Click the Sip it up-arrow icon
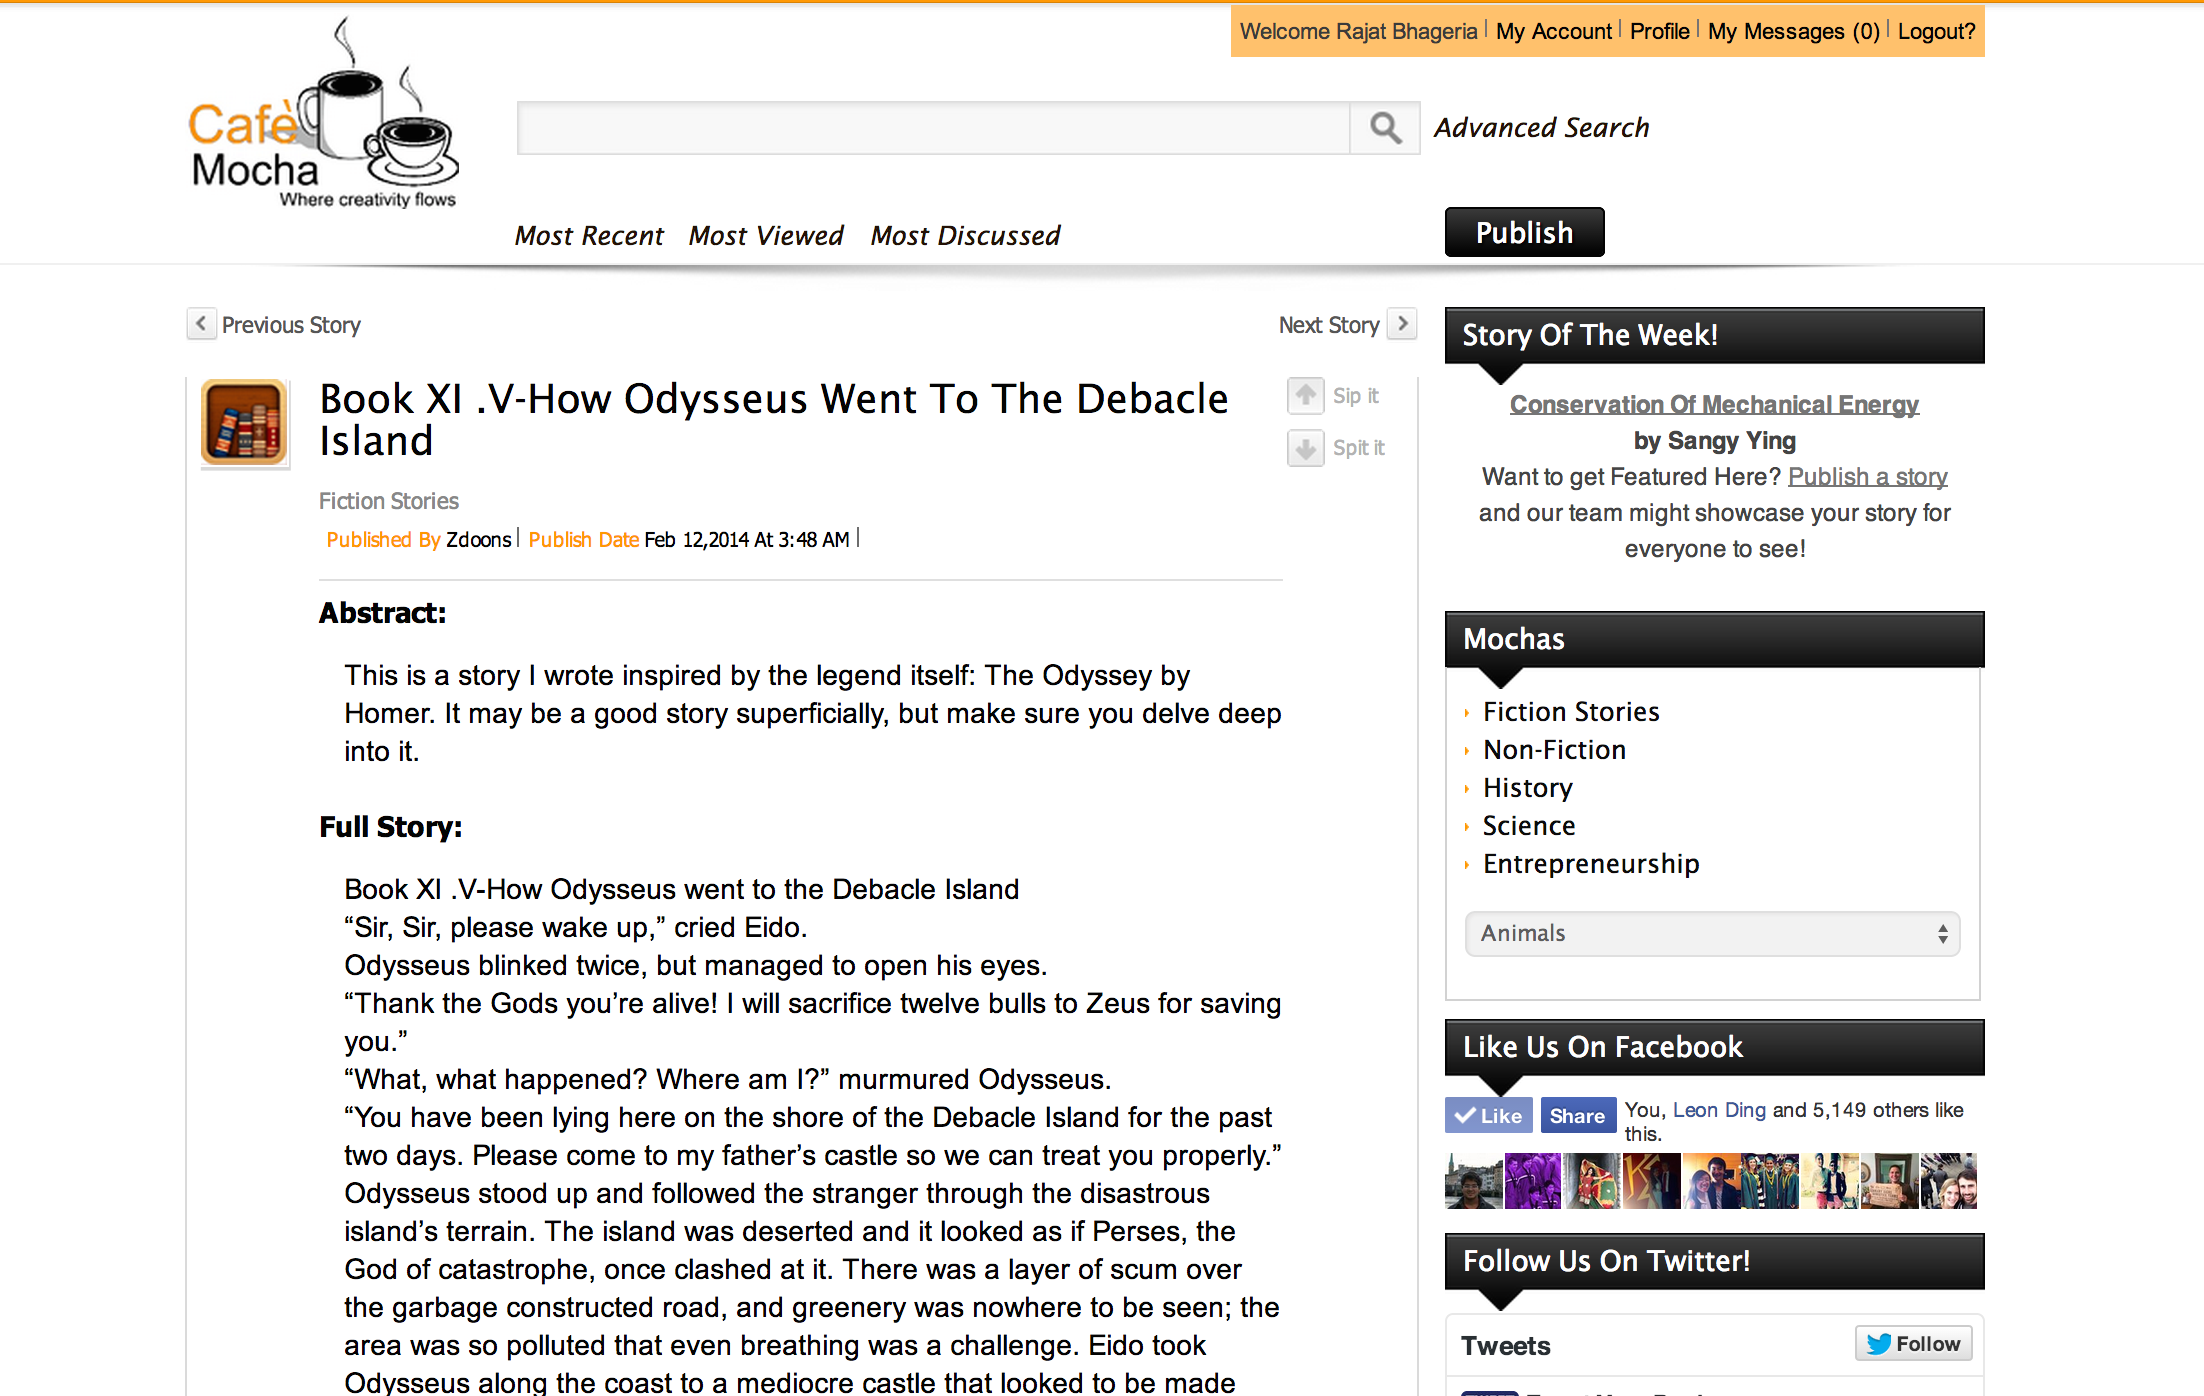 click(x=1306, y=396)
